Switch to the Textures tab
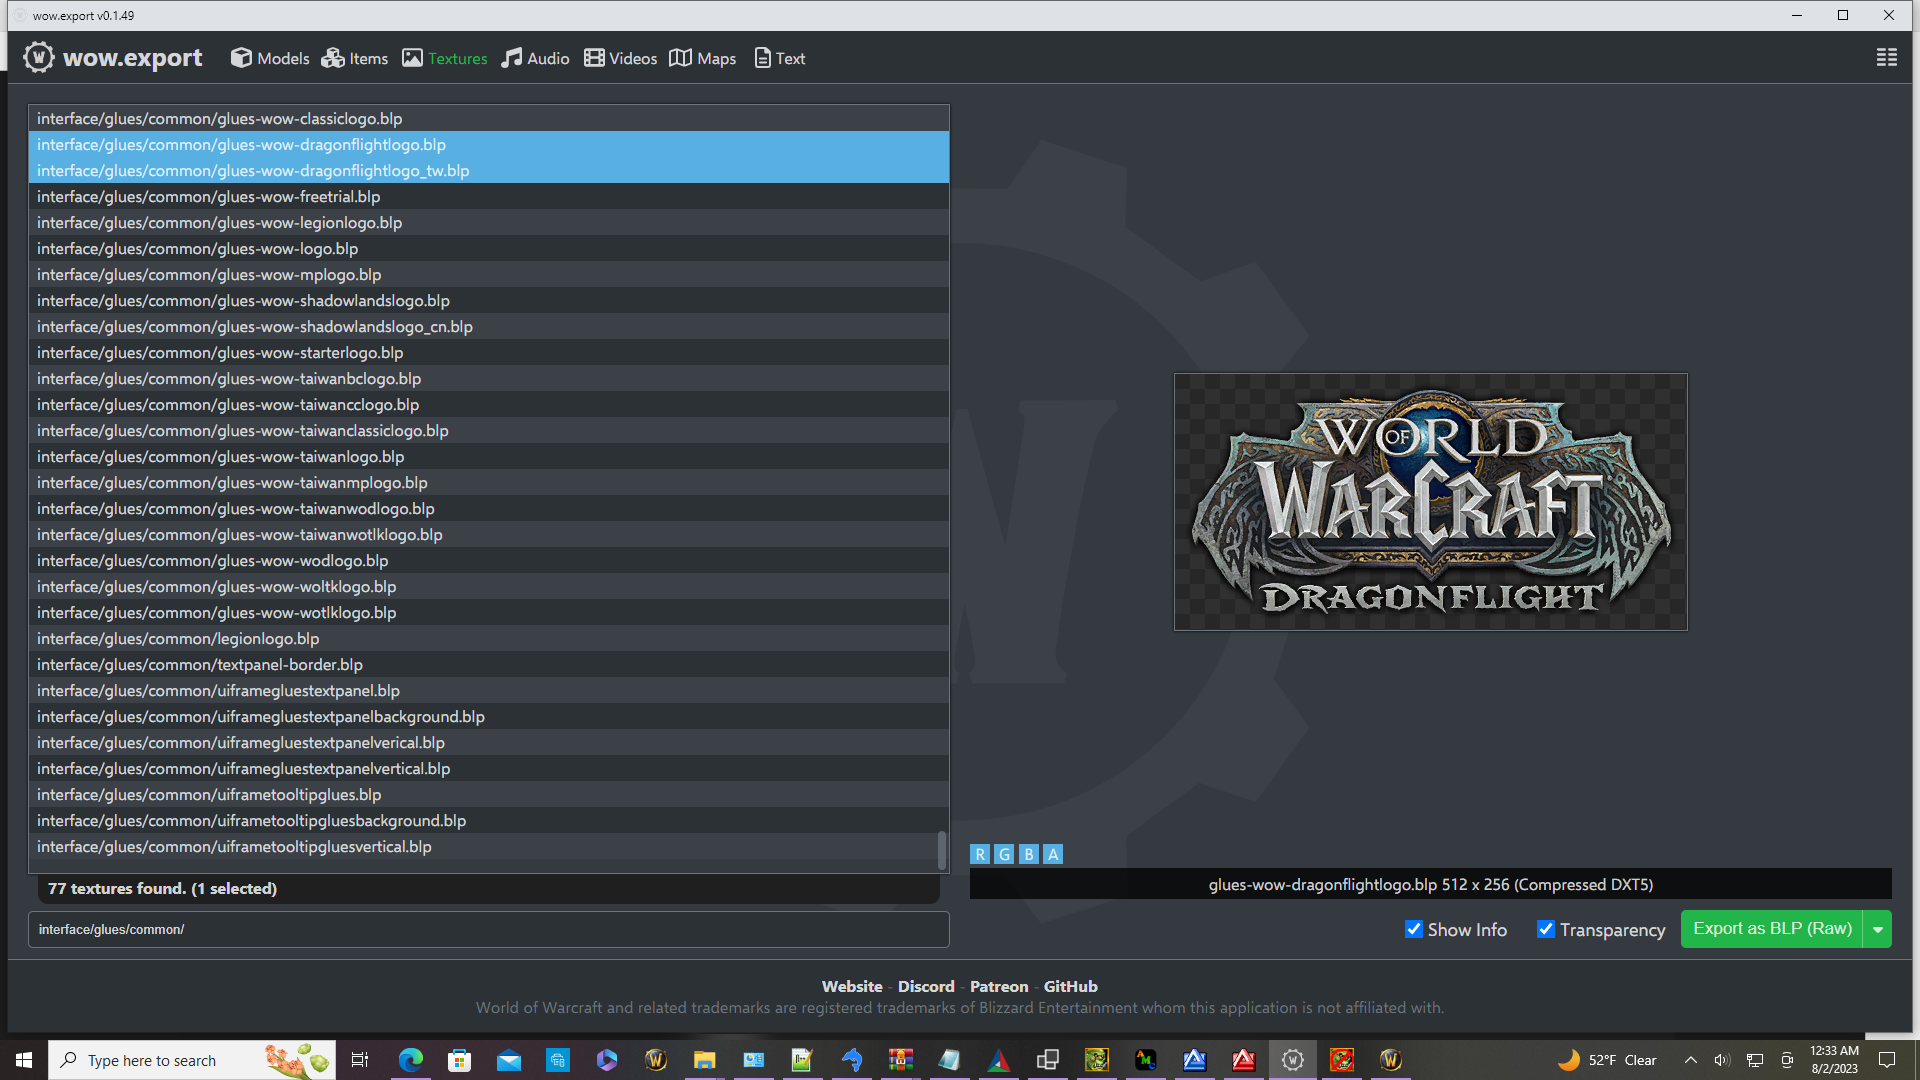This screenshot has width=1920, height=1080. (x=445, y=58)
